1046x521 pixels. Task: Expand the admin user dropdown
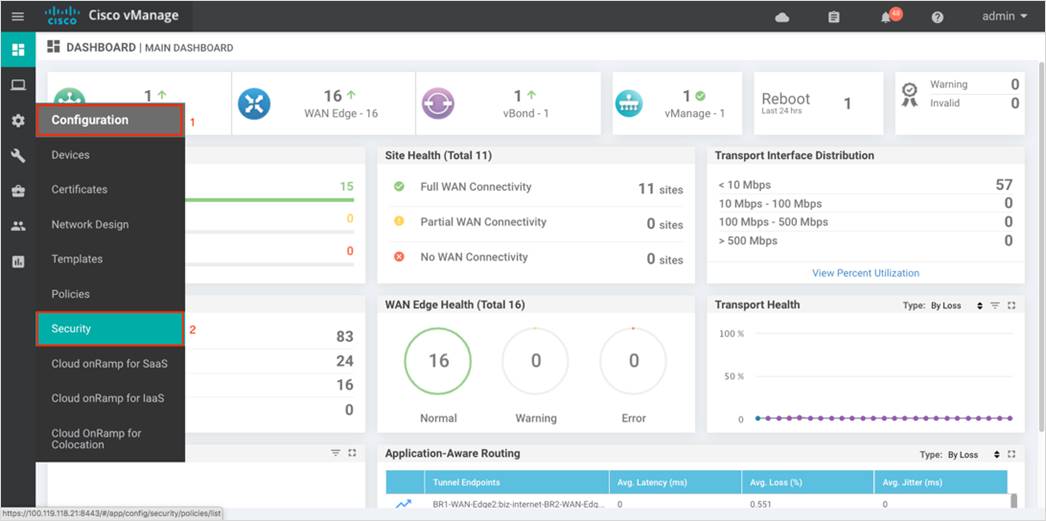pos(1004,17)
